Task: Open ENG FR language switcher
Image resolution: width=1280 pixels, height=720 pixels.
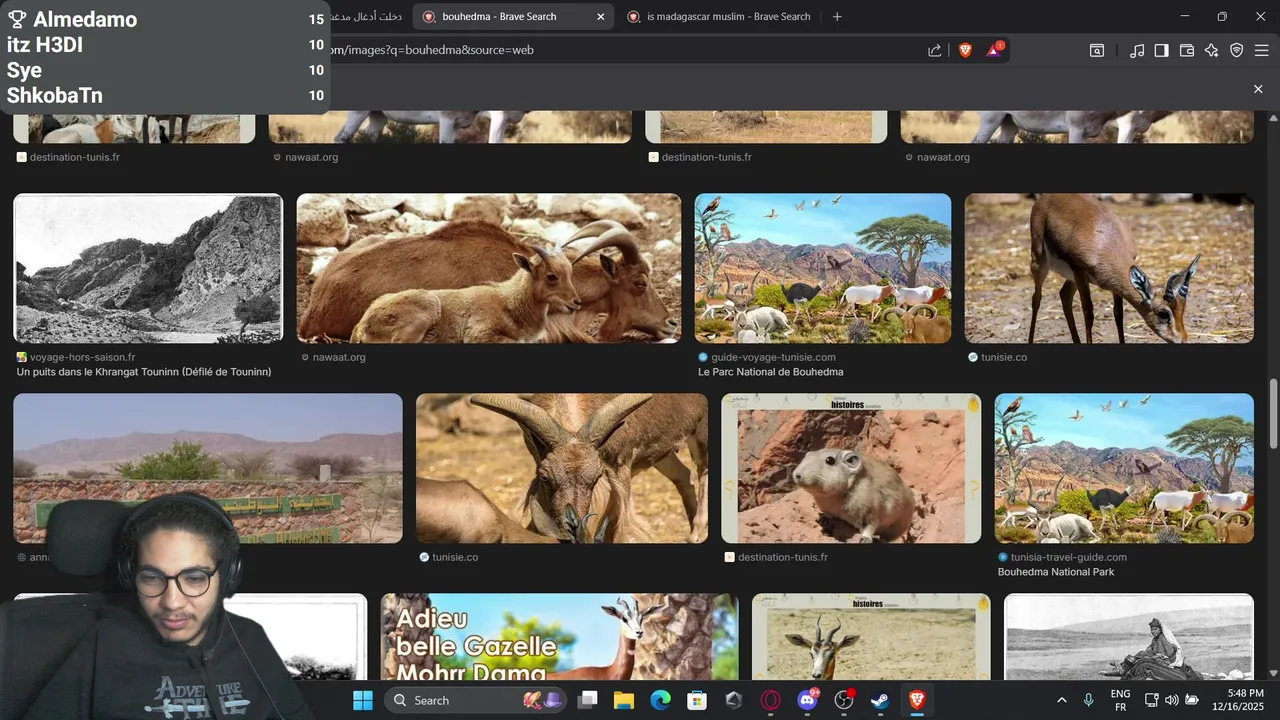Action: (1120, 700)
